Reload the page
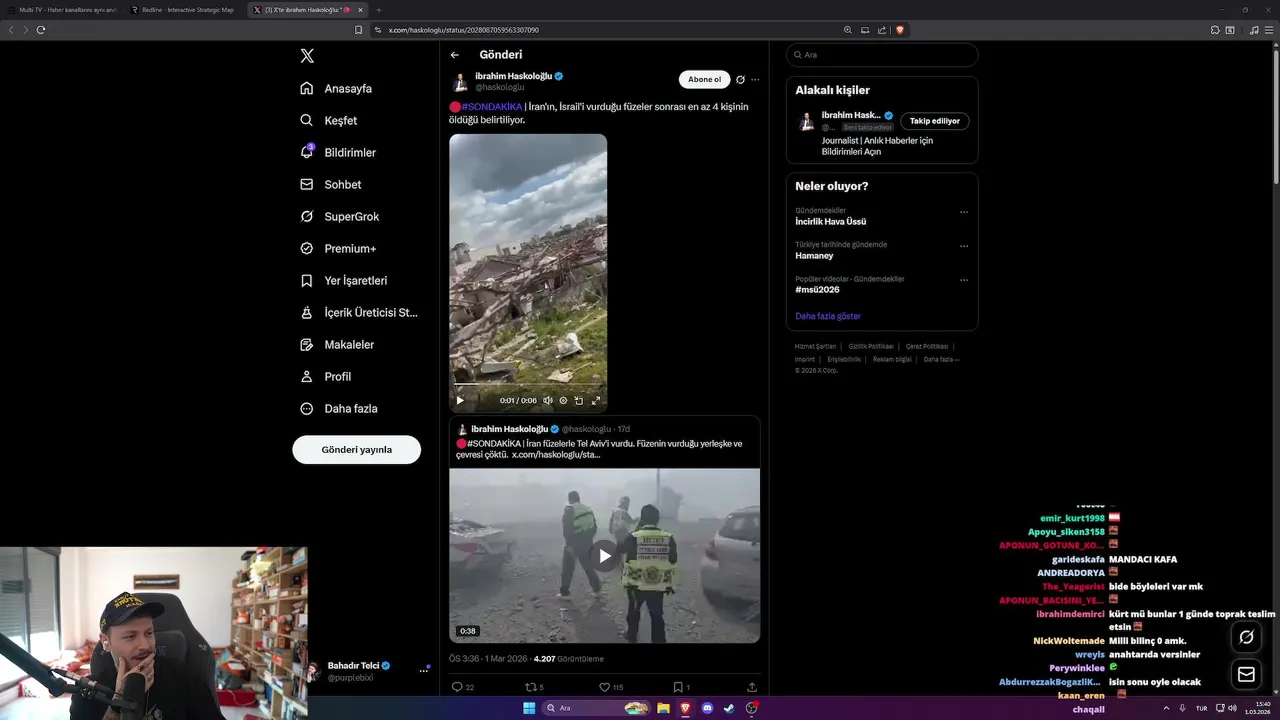 (x=41, y=30)
